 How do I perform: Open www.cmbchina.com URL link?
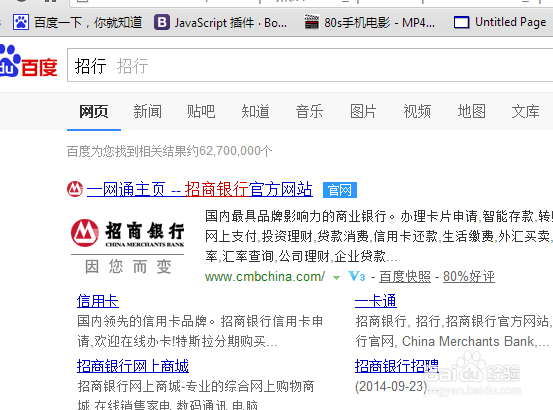click(265, 277)
